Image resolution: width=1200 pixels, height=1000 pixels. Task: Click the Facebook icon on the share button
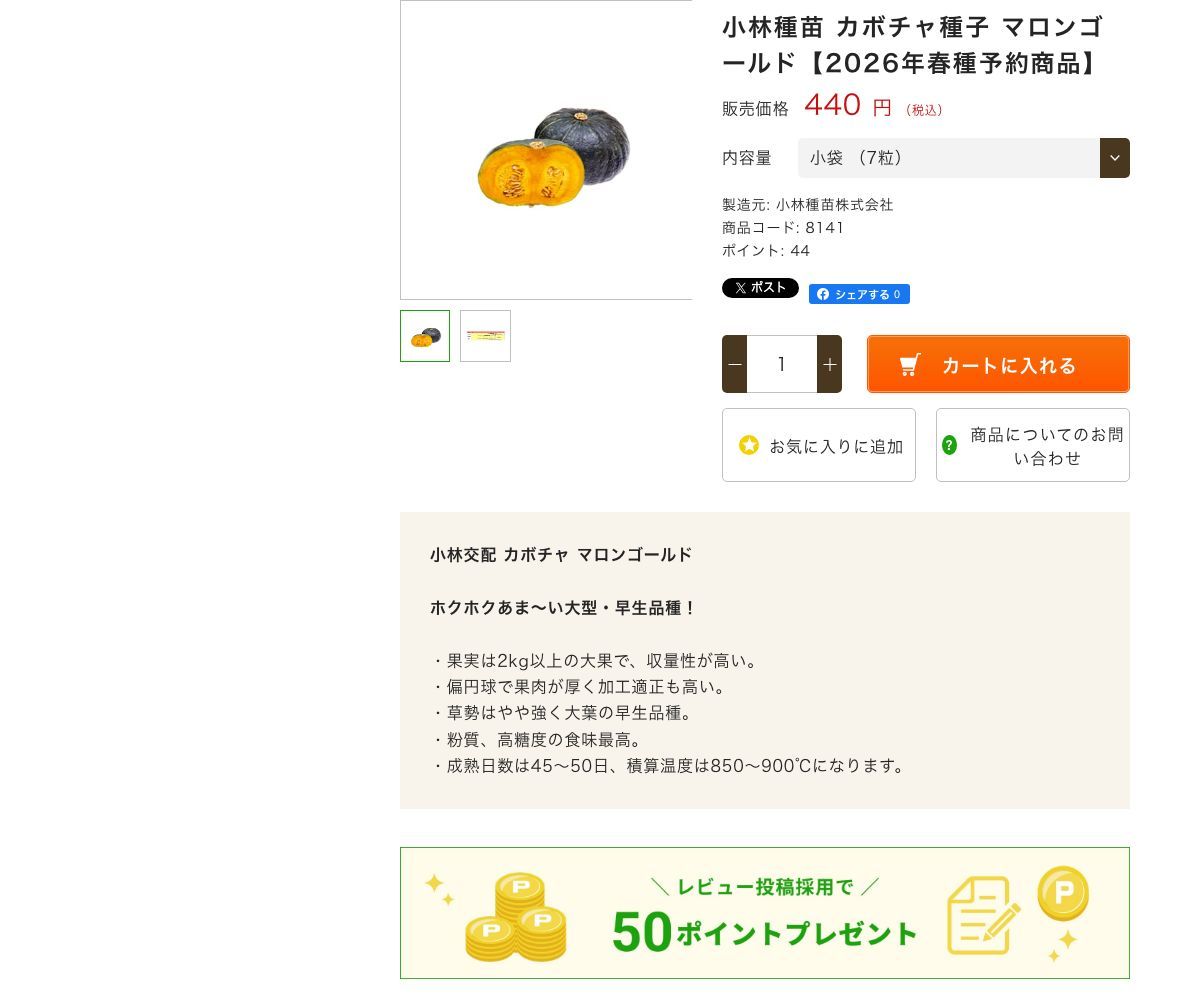[823, 294]
